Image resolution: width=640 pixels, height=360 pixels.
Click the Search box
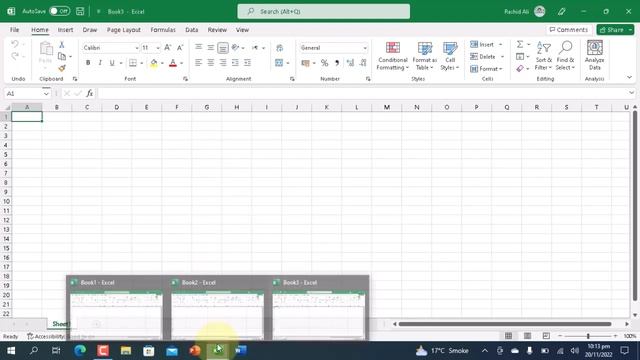click(x=324, y=11)
